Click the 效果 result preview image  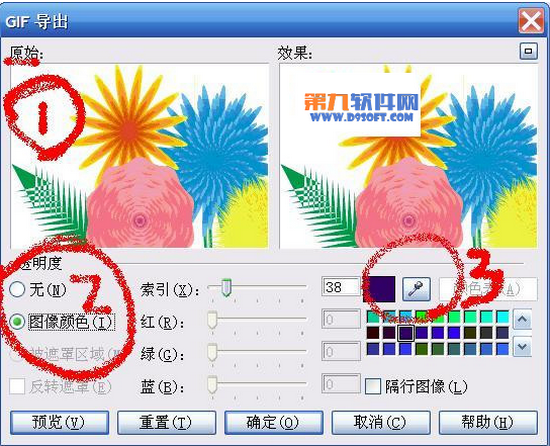point(409,156)
